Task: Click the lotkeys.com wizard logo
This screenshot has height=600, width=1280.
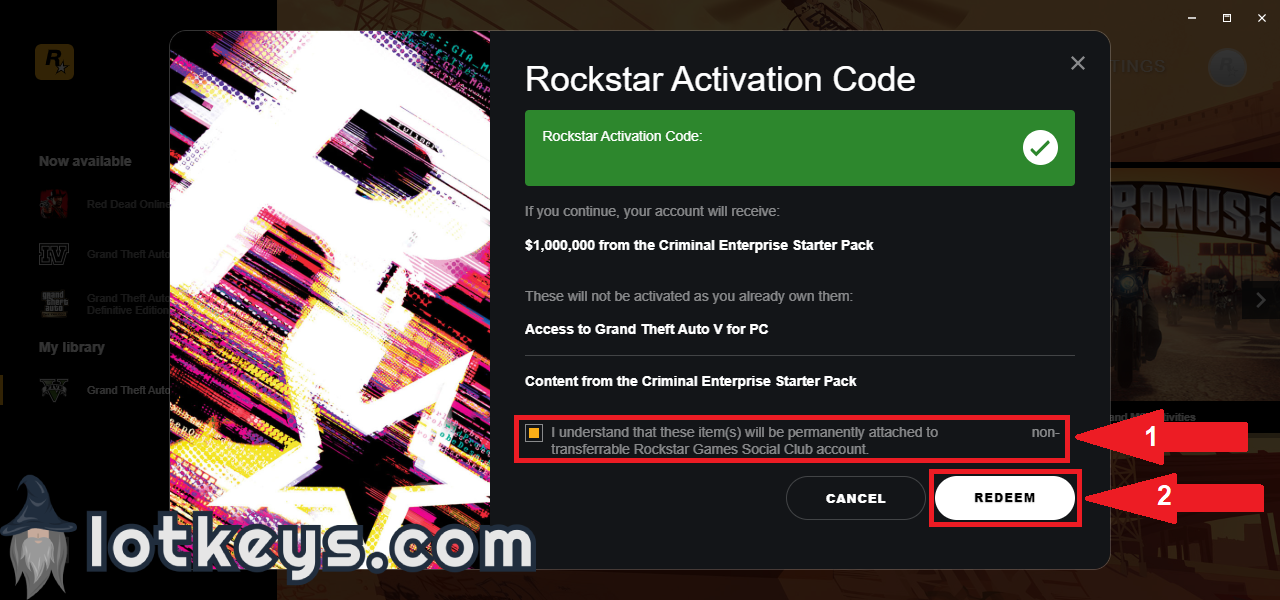Action: click(x=265, y=540)
